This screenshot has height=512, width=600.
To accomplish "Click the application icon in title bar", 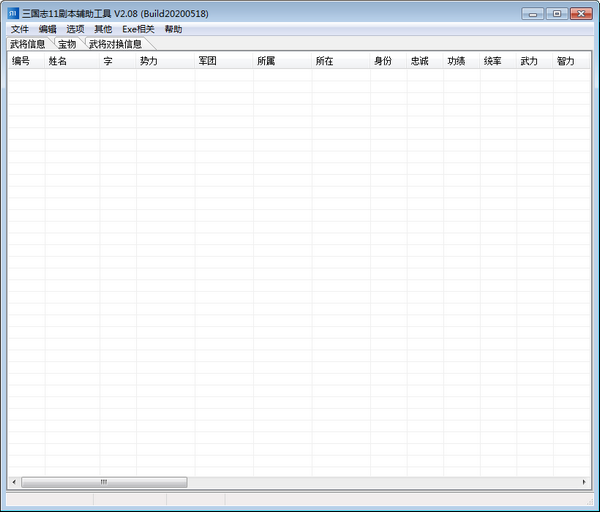I will (x=13, y=13).
